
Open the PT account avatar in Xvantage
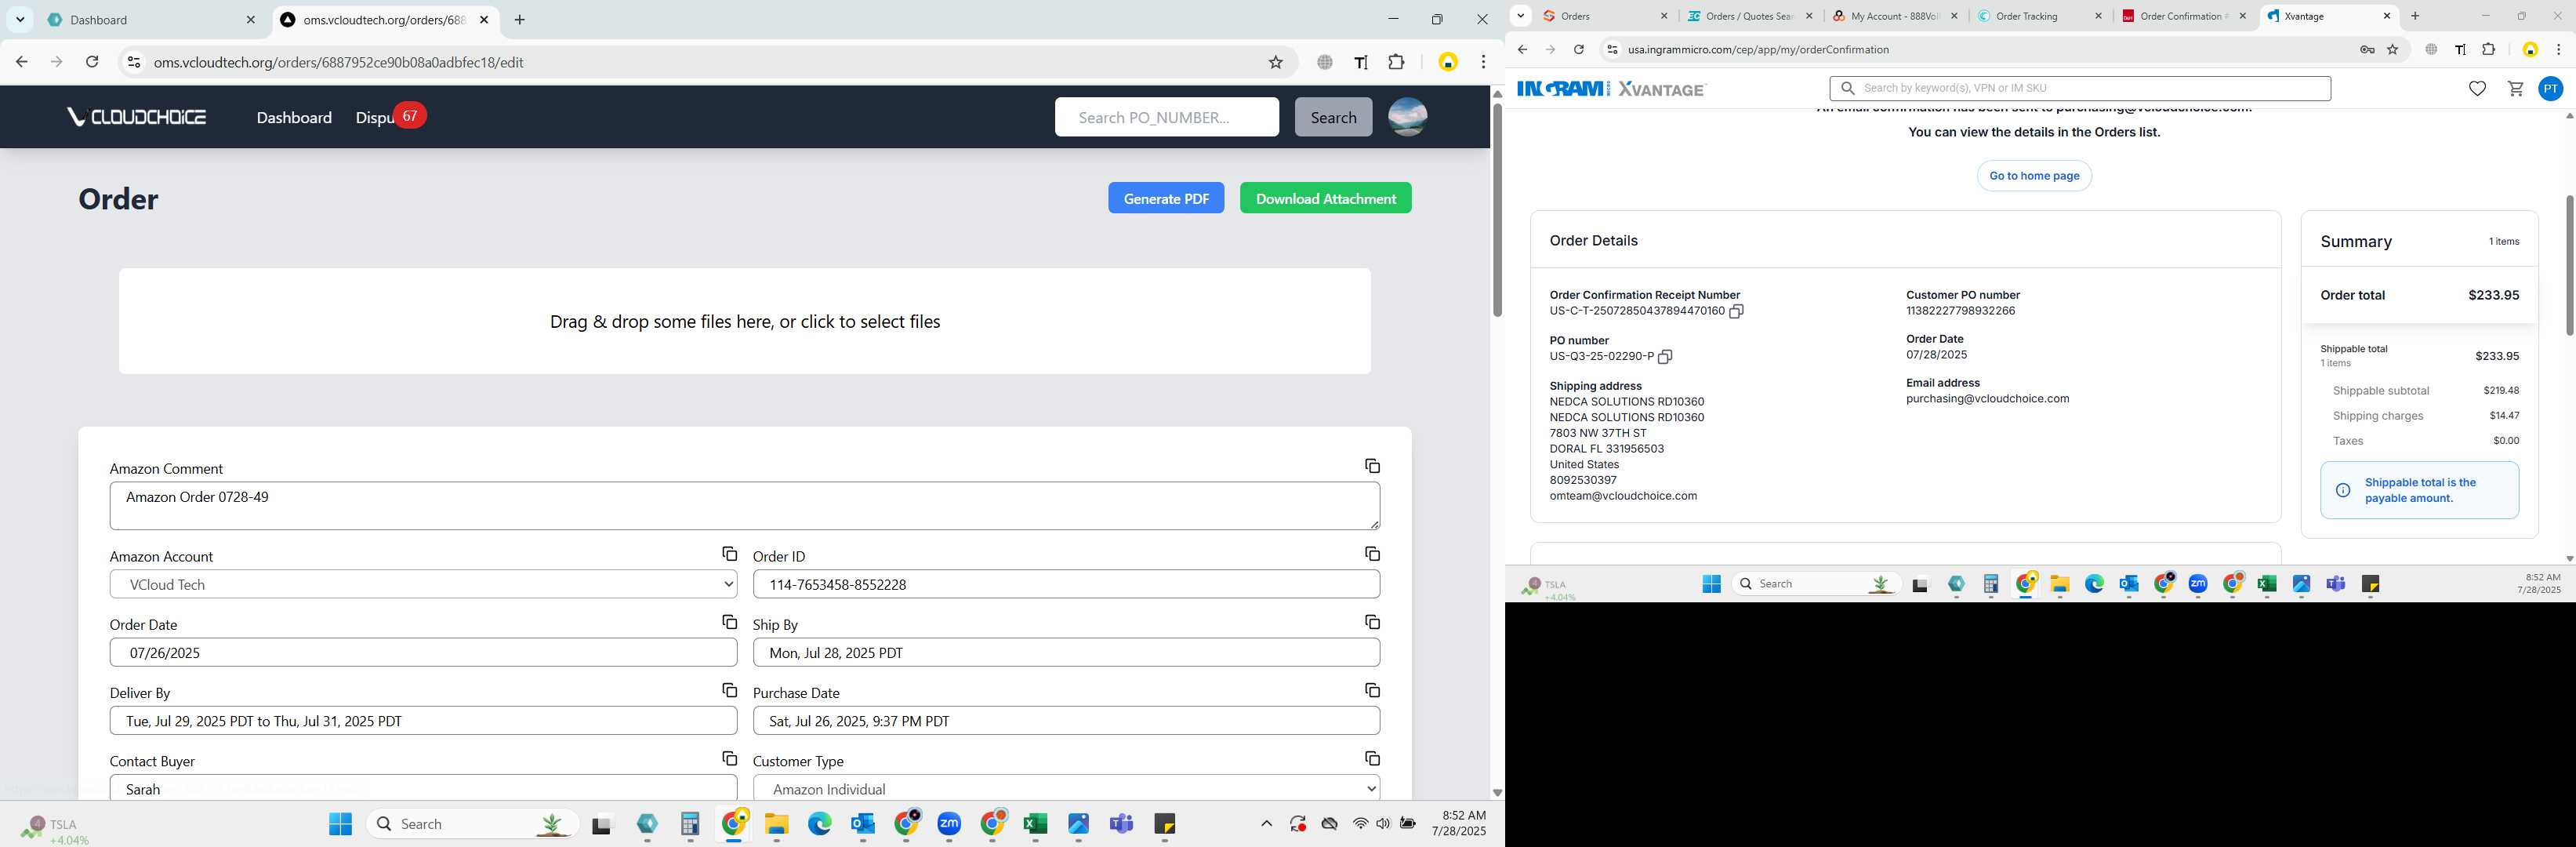tap(2551, 89)
